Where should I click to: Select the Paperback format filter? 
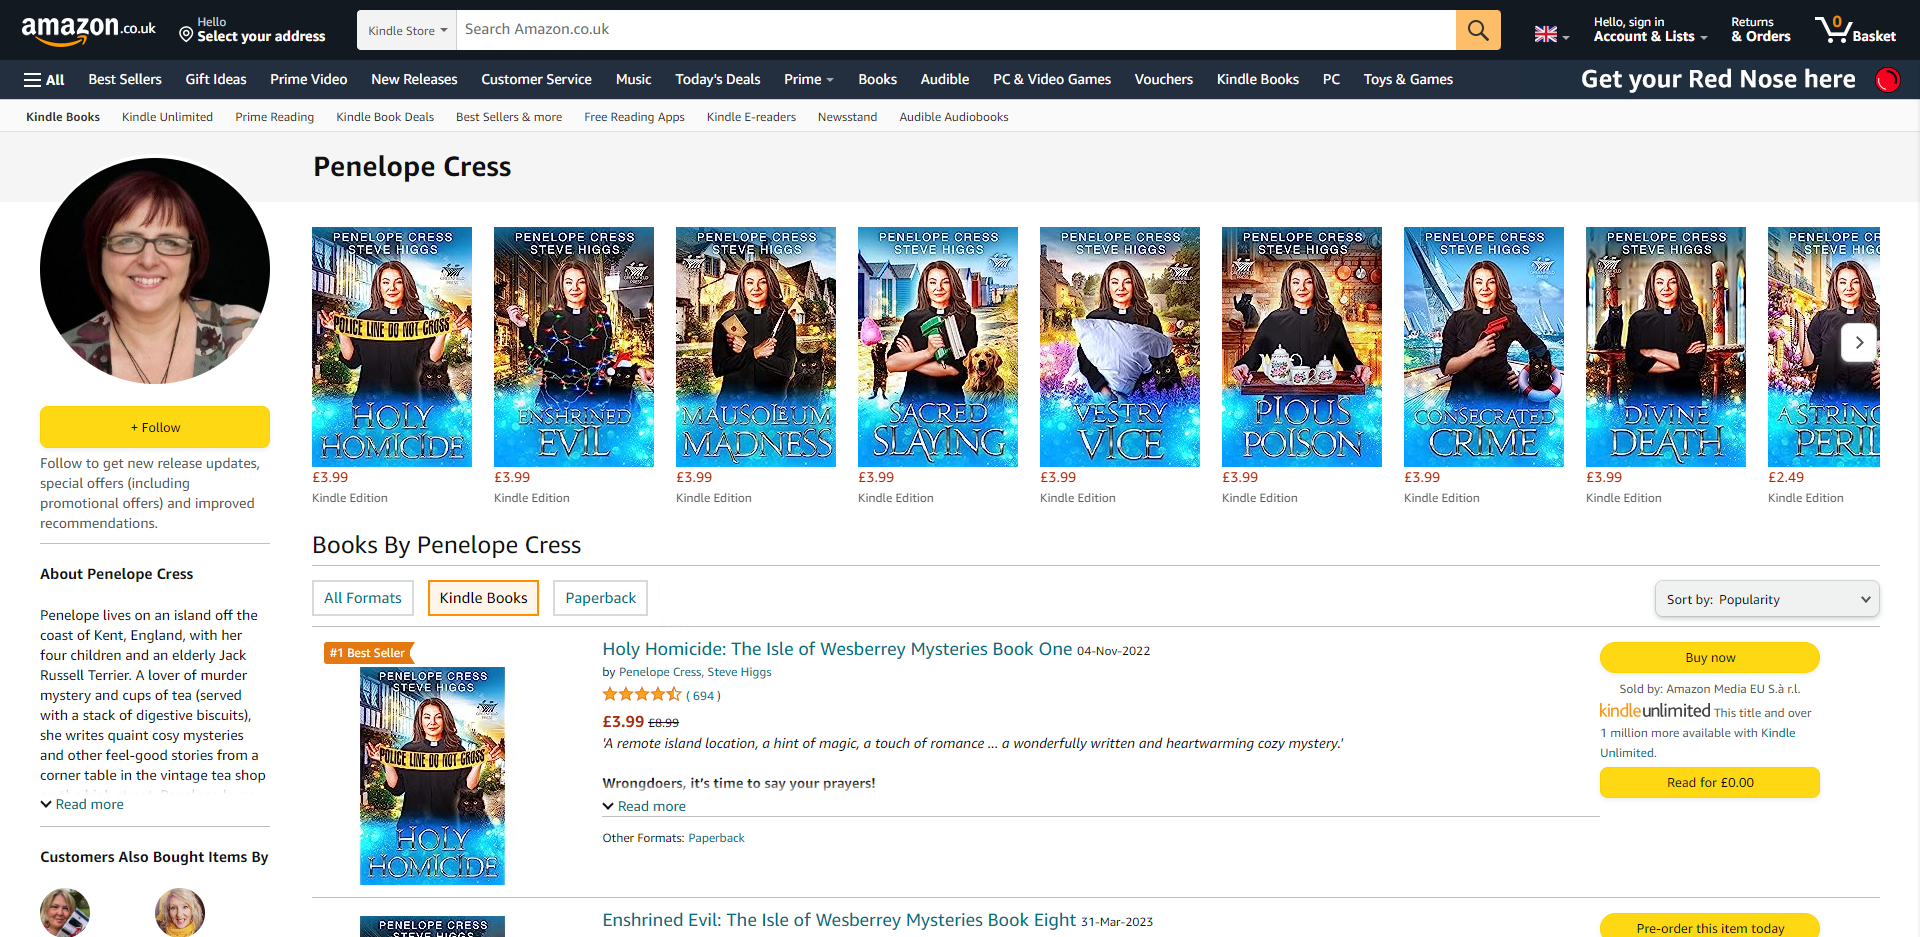(600, 598)
